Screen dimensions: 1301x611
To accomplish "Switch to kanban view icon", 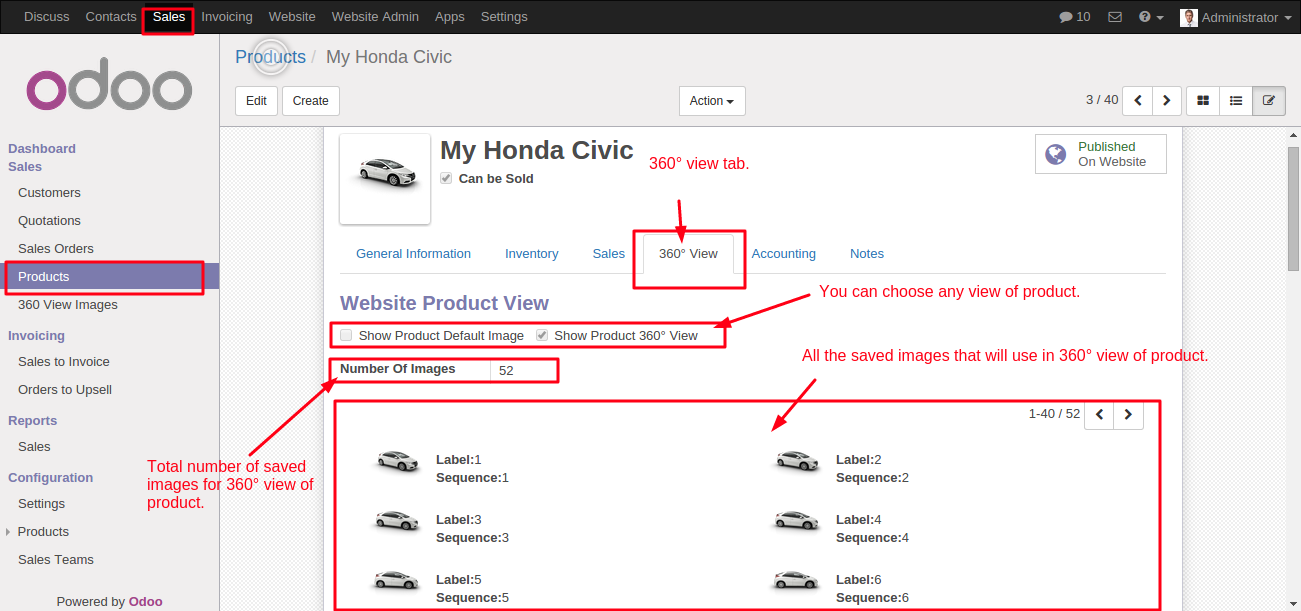I will pyautogui.click(x=1203, y=101).
